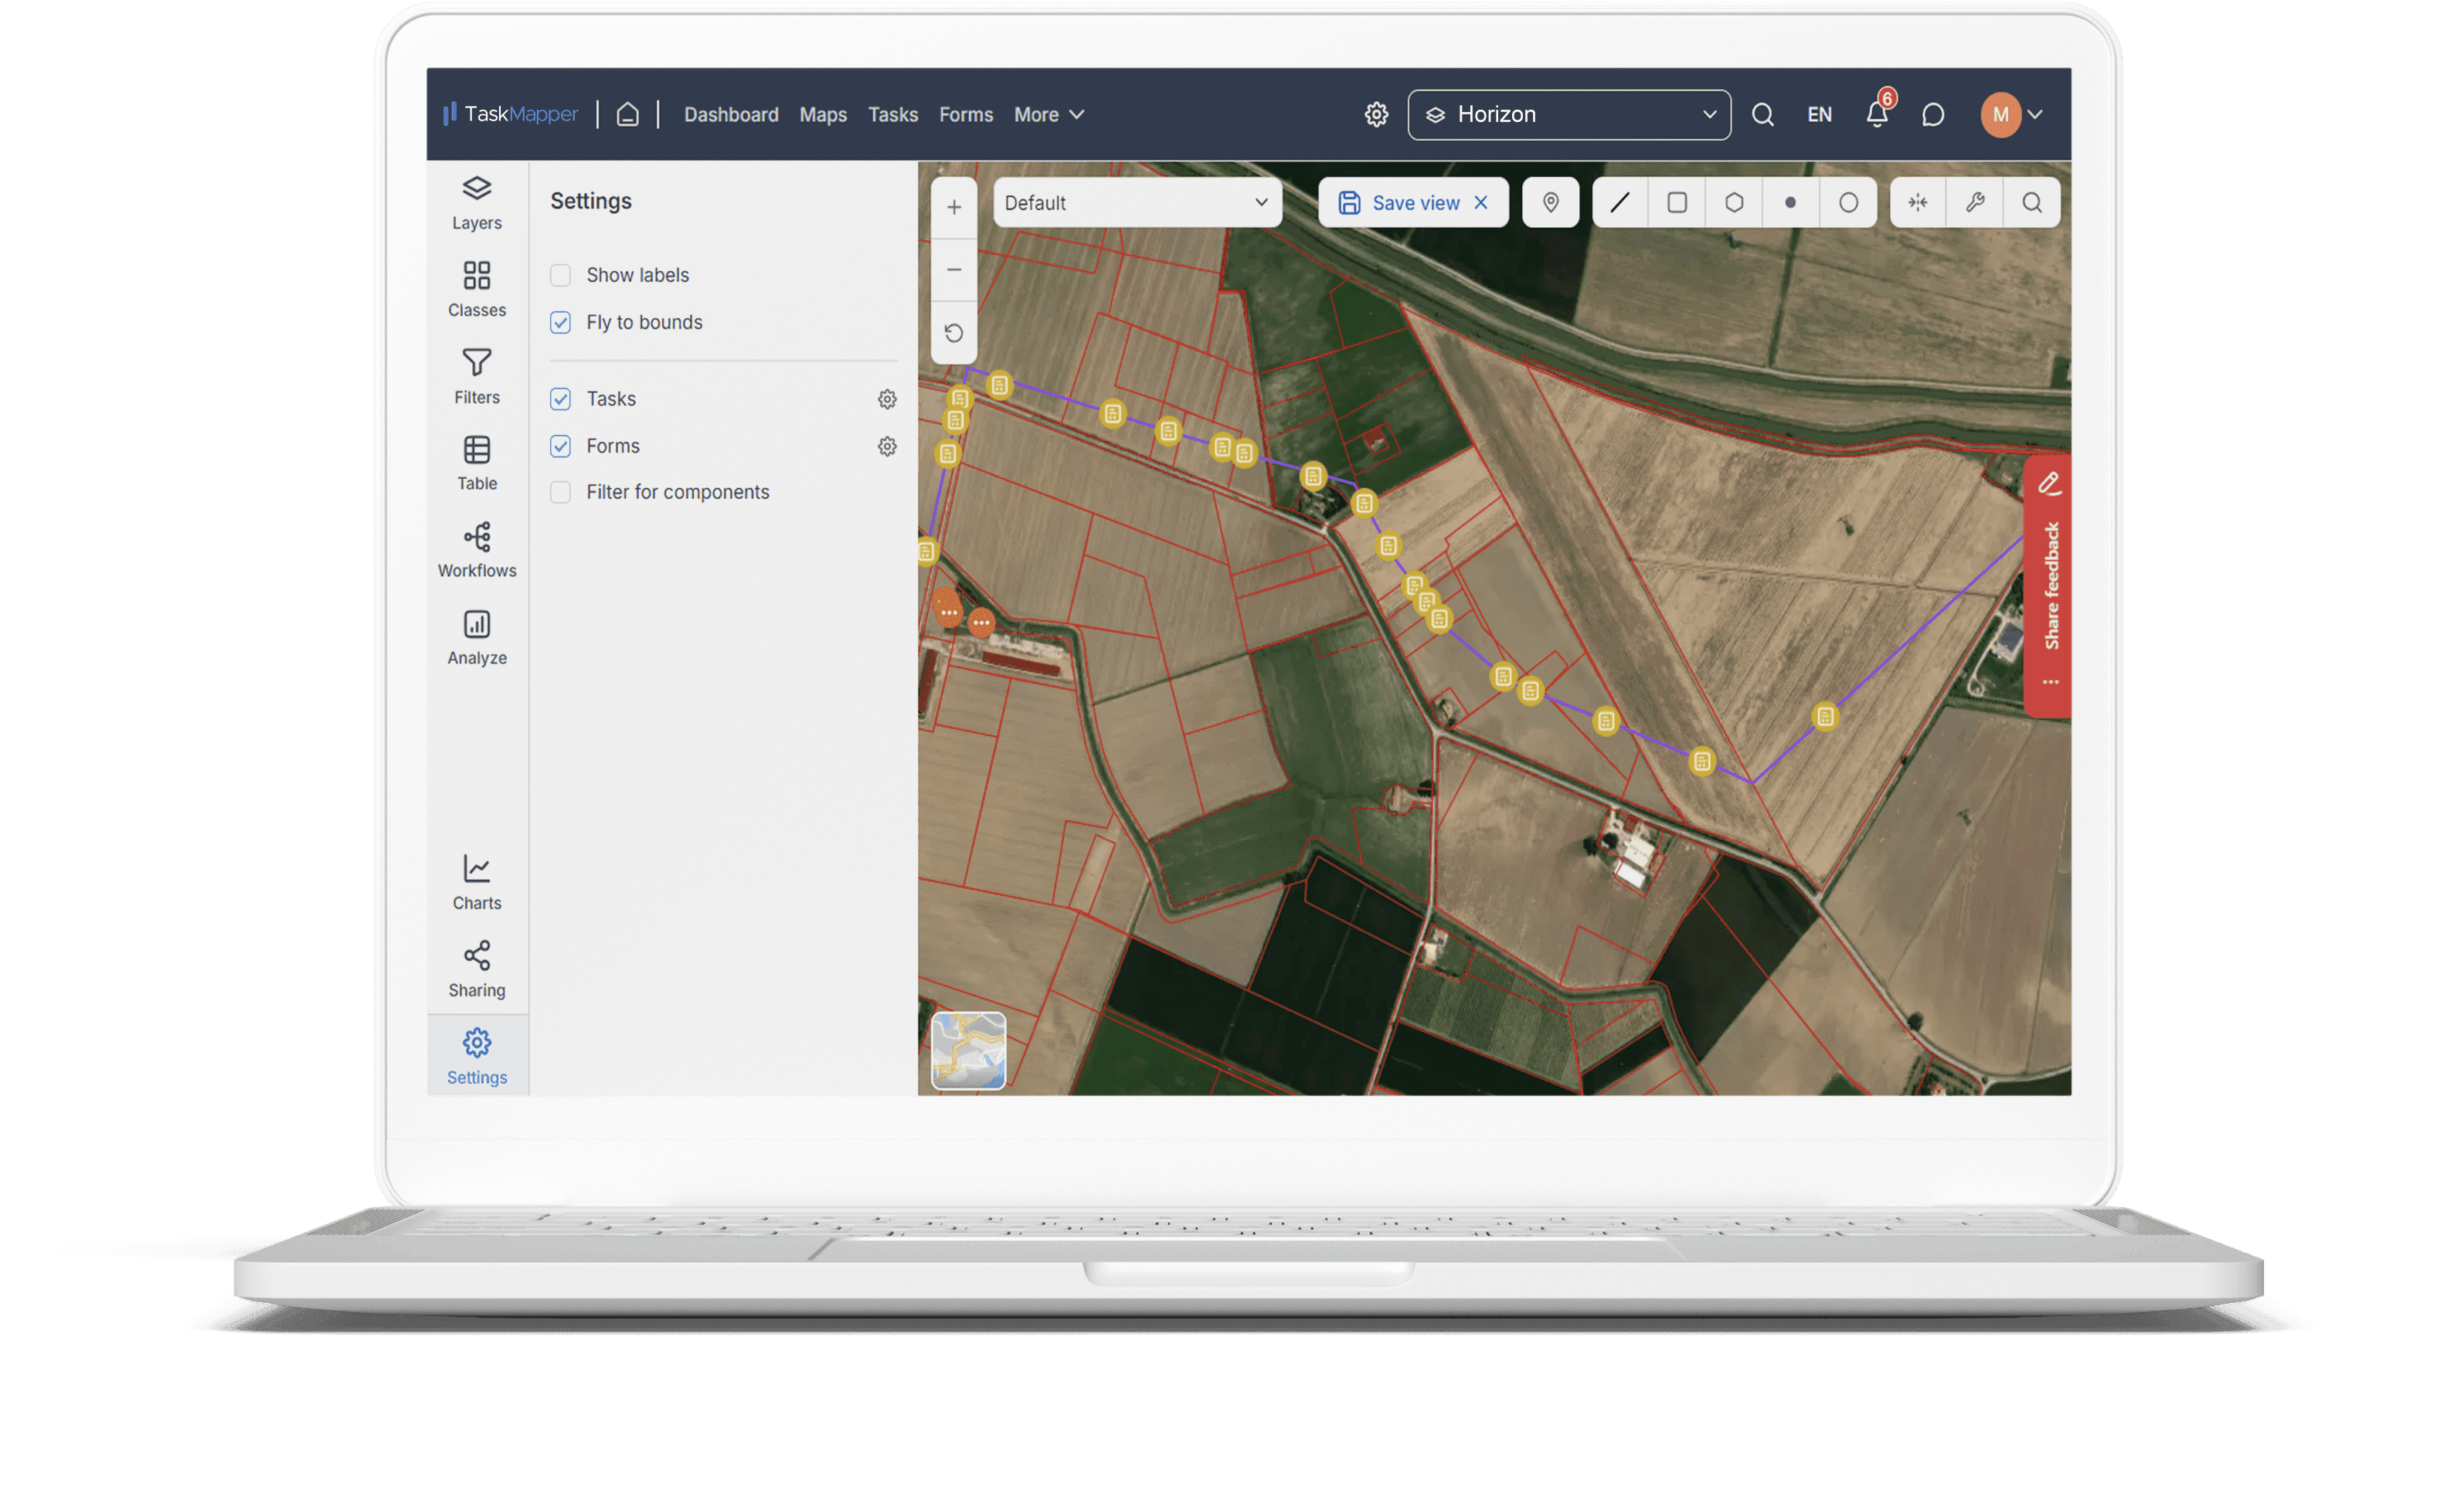Select the Settings sidebar item
Image resolution: width=2464 pixels, height=1500 pixels.
477,1057
